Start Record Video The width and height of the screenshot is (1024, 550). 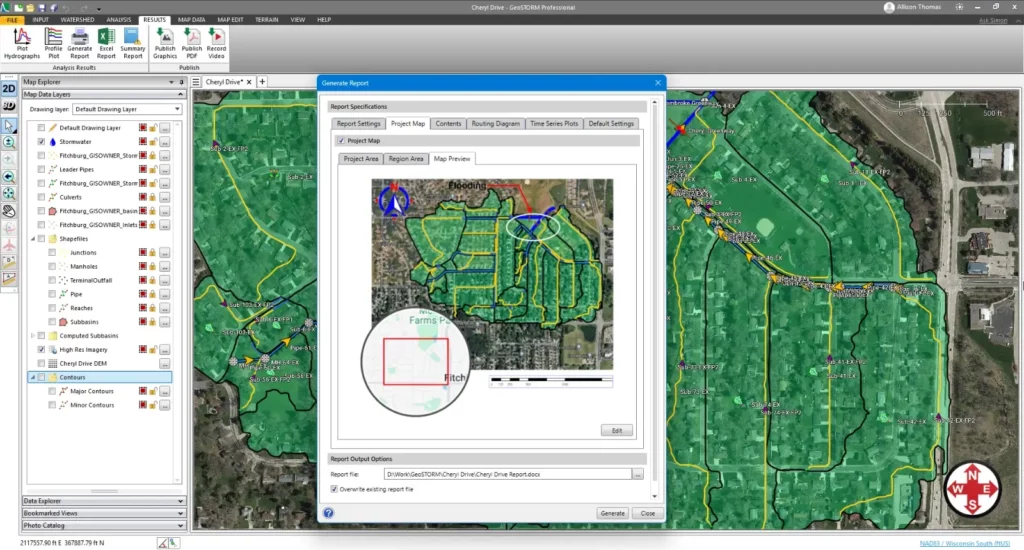click(216, 44)
